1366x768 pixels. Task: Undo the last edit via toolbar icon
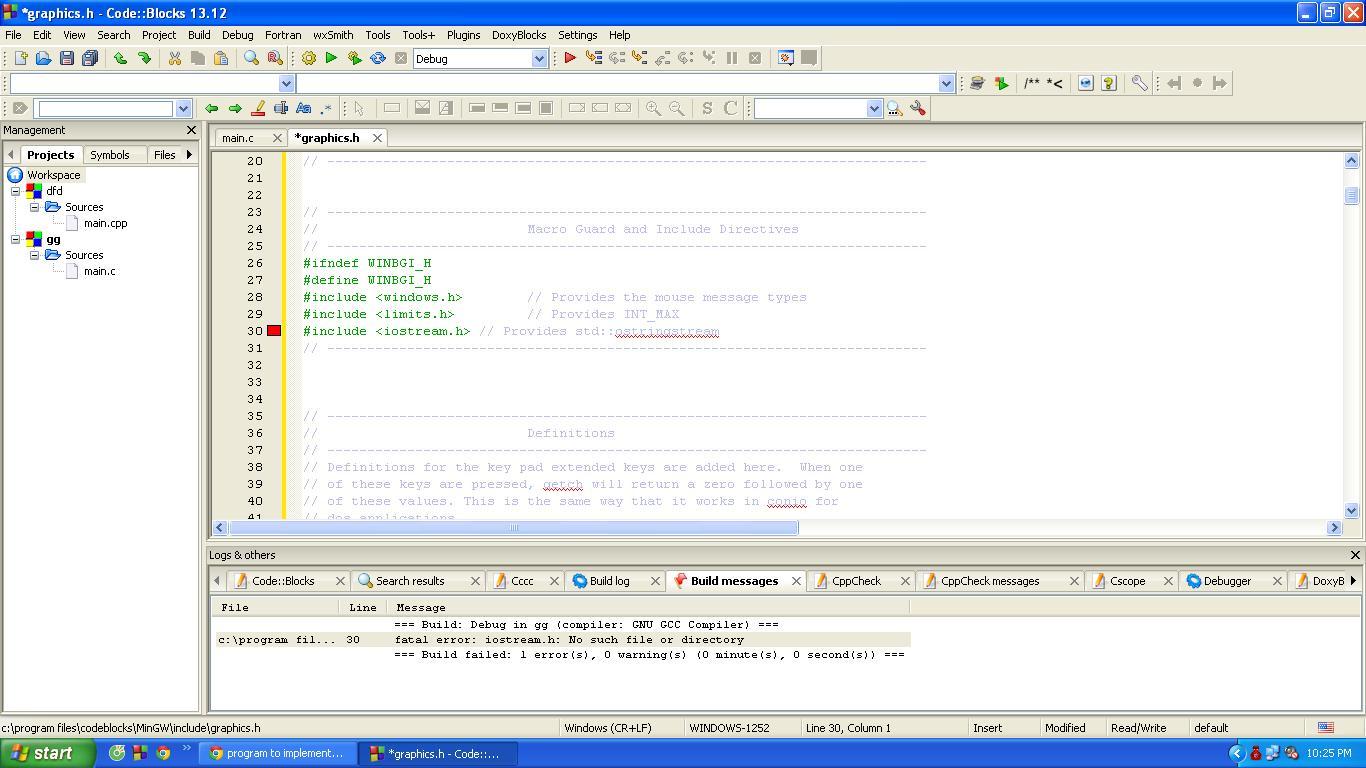[x=120, y=58]
